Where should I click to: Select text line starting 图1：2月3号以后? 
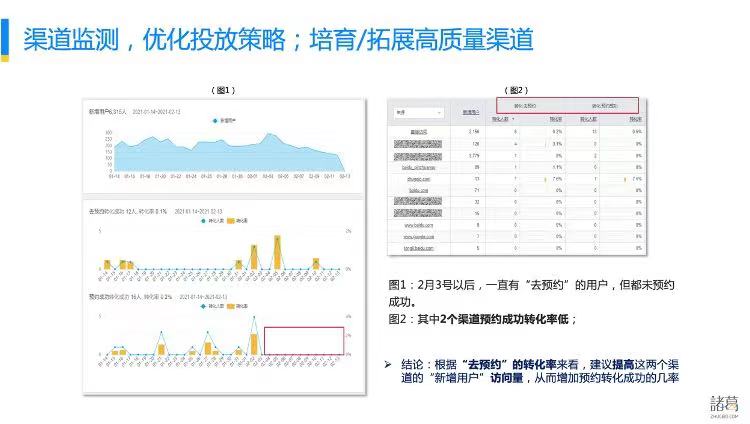click(x=531, y=285)
